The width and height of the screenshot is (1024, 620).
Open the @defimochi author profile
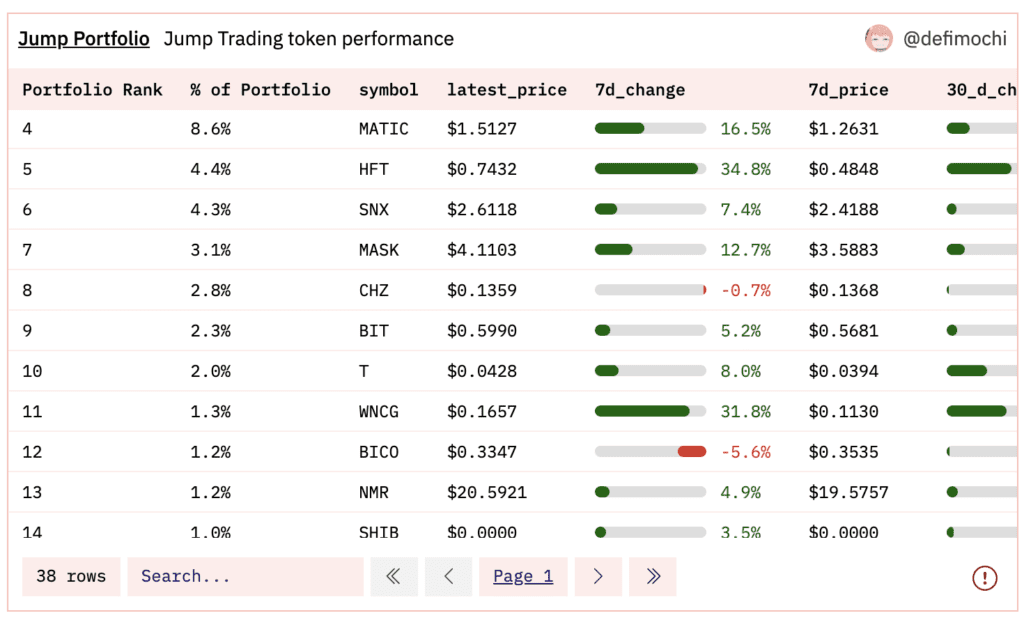955,39
